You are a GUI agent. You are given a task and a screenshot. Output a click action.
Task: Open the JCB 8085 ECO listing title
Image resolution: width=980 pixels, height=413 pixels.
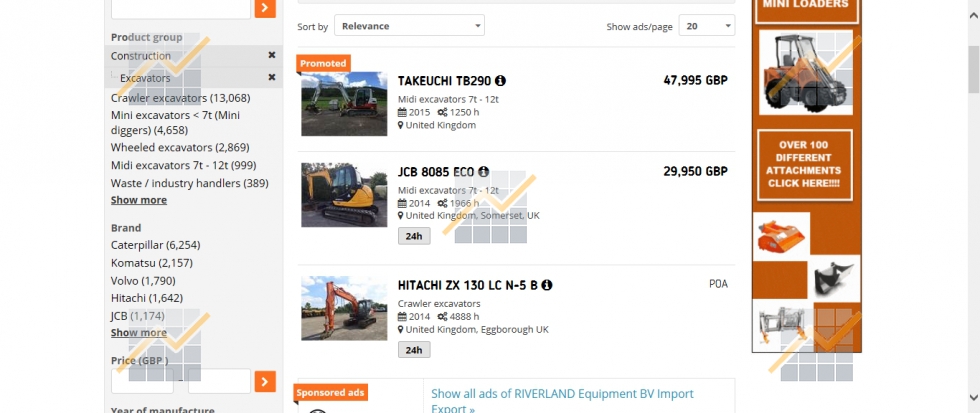pyautogui.click(x=436, y=172)
